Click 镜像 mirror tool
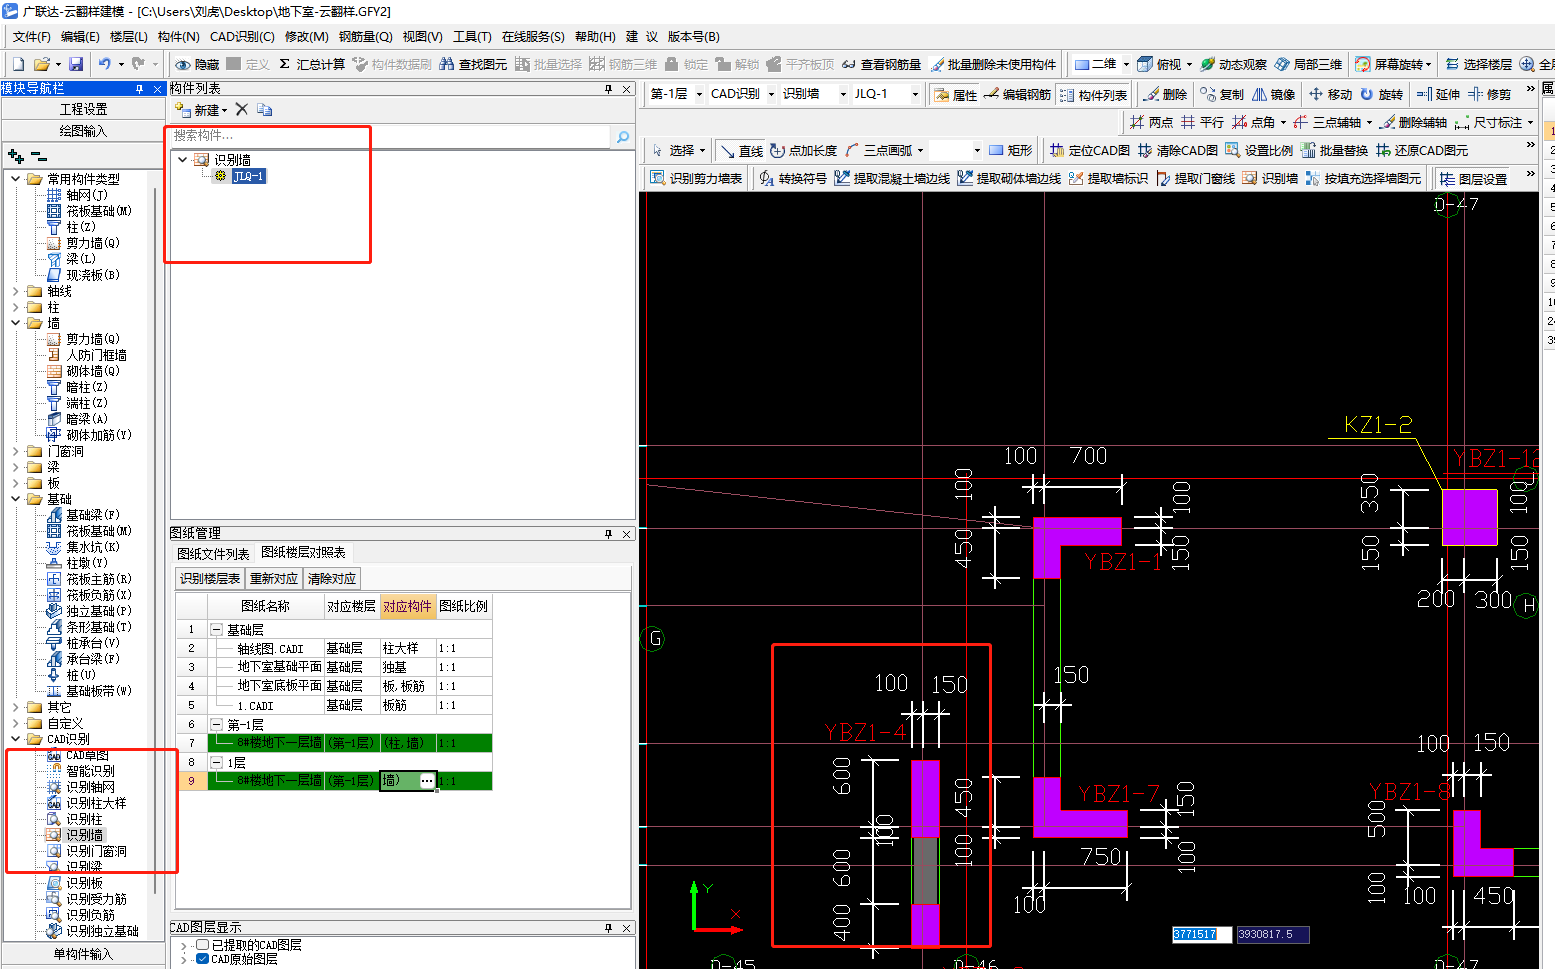1555x969 pixels. pyautogui.click(x=1274, y=94)
